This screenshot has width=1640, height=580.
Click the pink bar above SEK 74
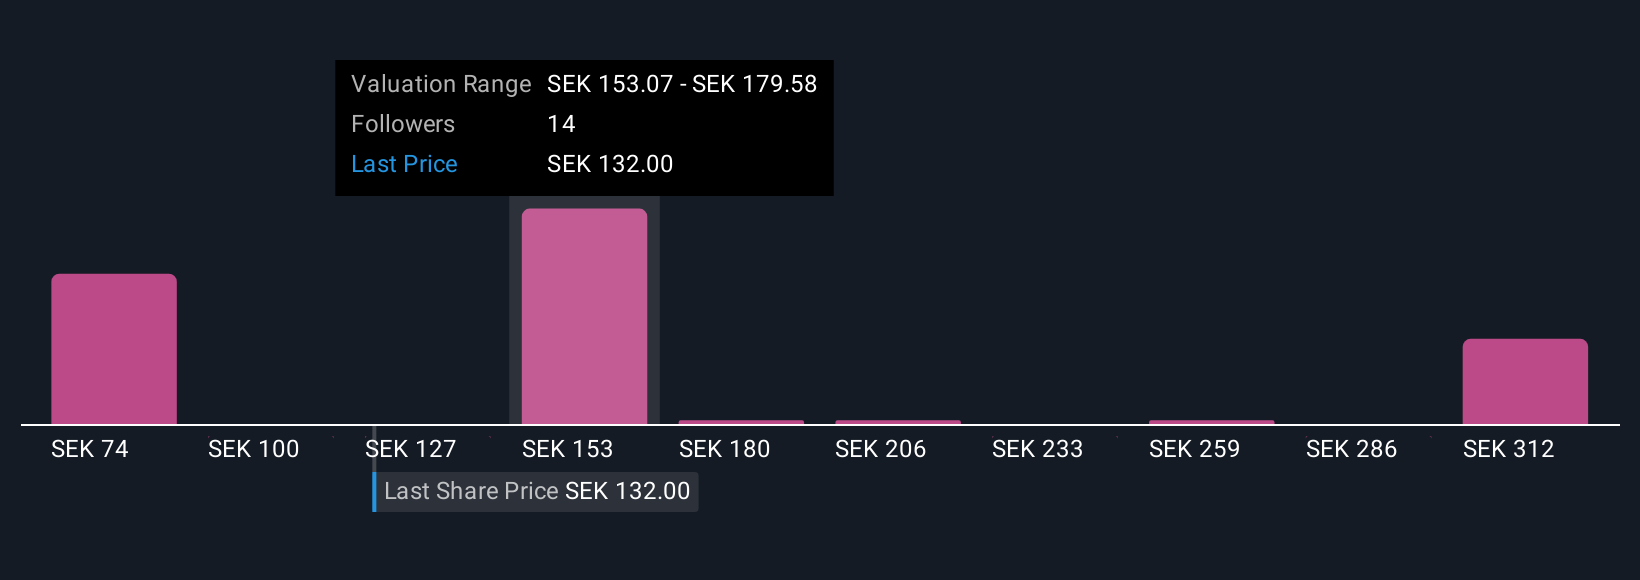114,349
